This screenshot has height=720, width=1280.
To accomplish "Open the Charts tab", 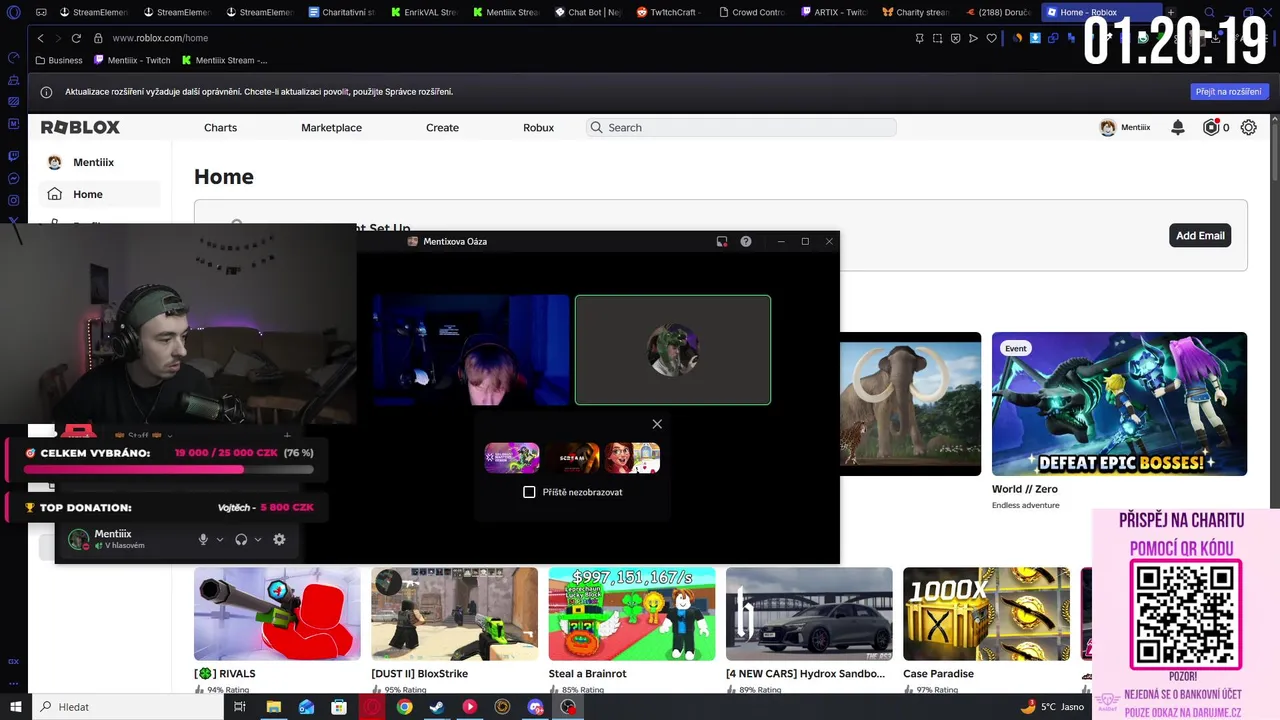I will 220,128.
